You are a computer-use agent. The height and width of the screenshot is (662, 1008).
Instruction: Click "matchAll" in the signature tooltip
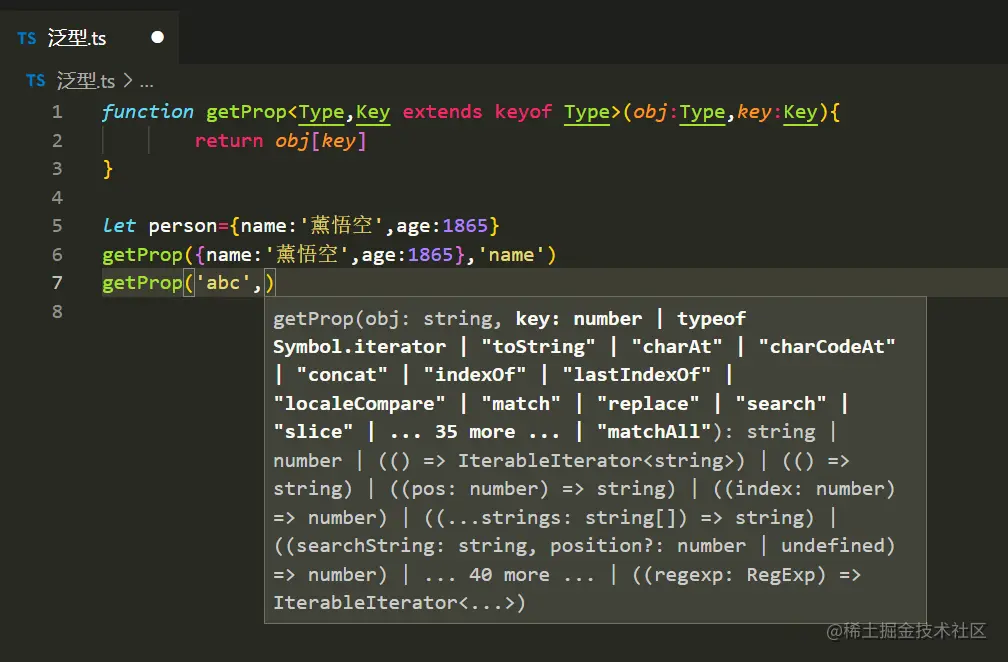(x=654, y=432)
